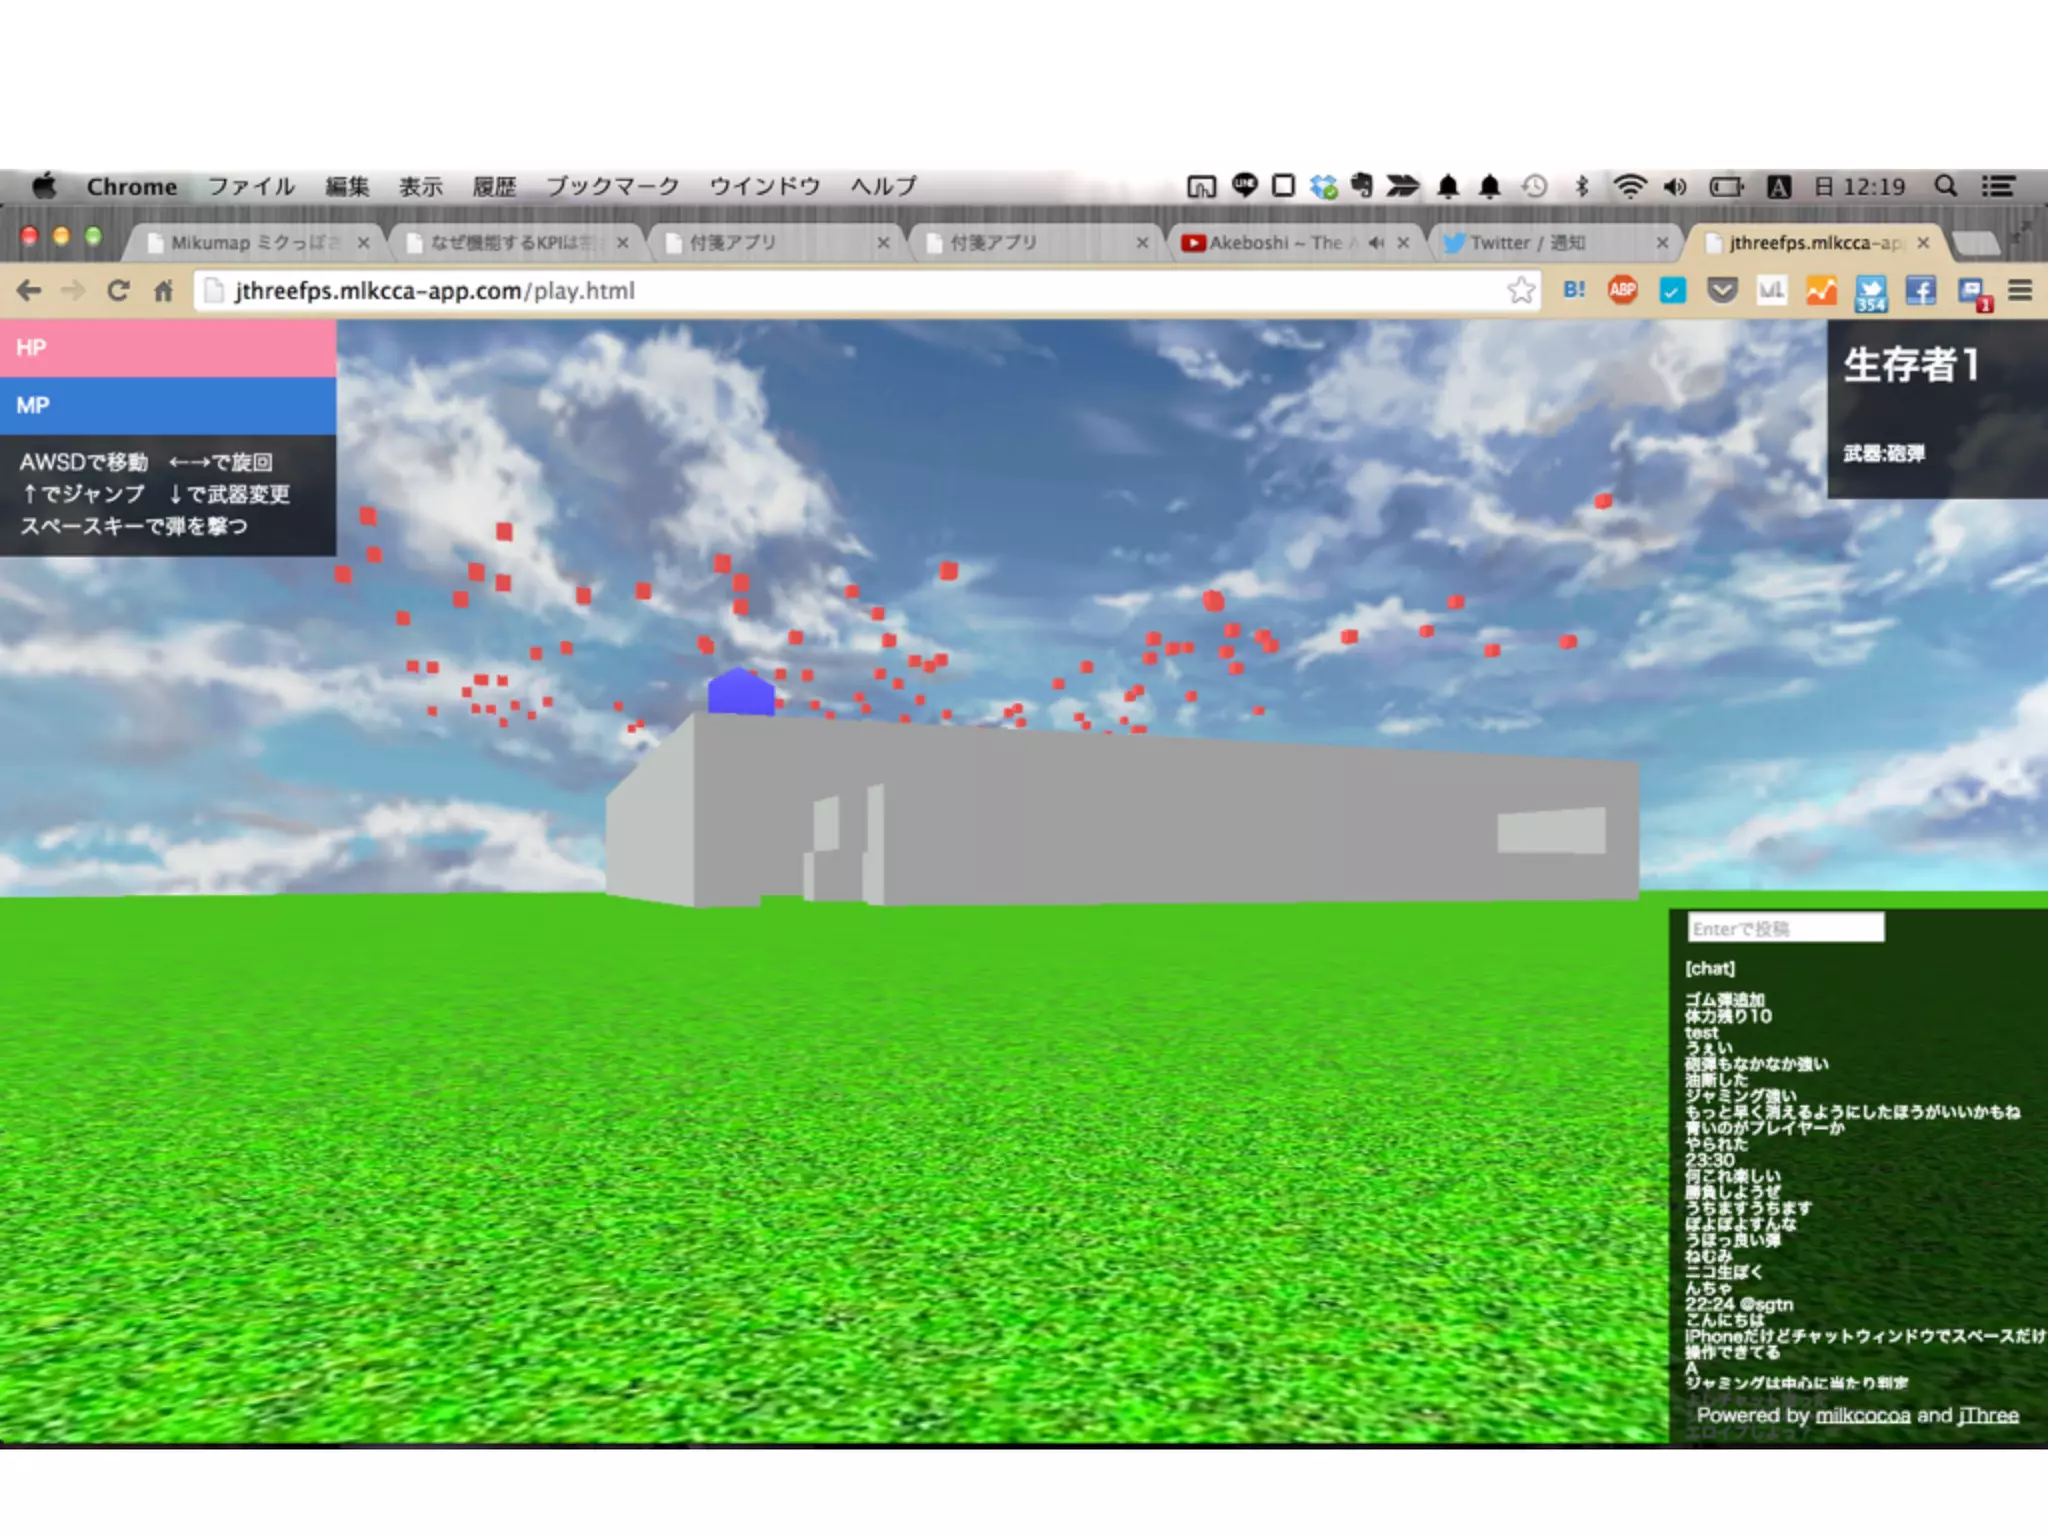The height and width of the screenshot is (1536, 2048).
Task: Click the browser reload button
Action: pos(118,291)
